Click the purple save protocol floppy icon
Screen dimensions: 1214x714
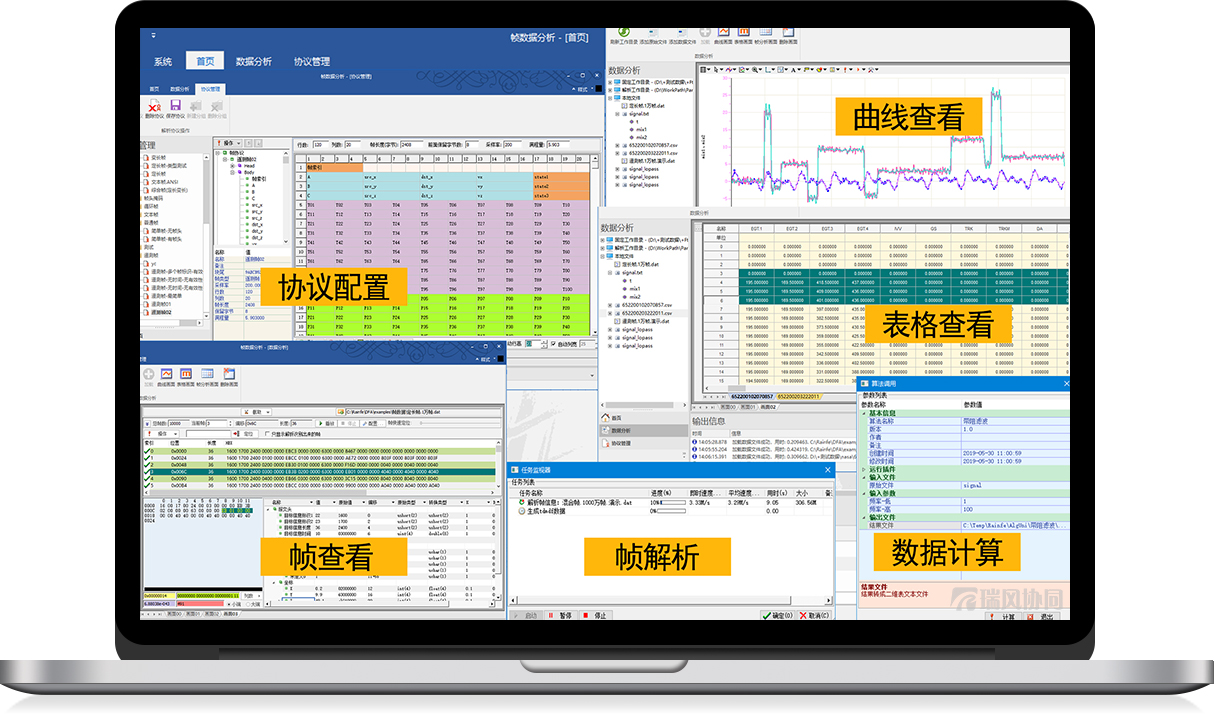click(176, 107)
